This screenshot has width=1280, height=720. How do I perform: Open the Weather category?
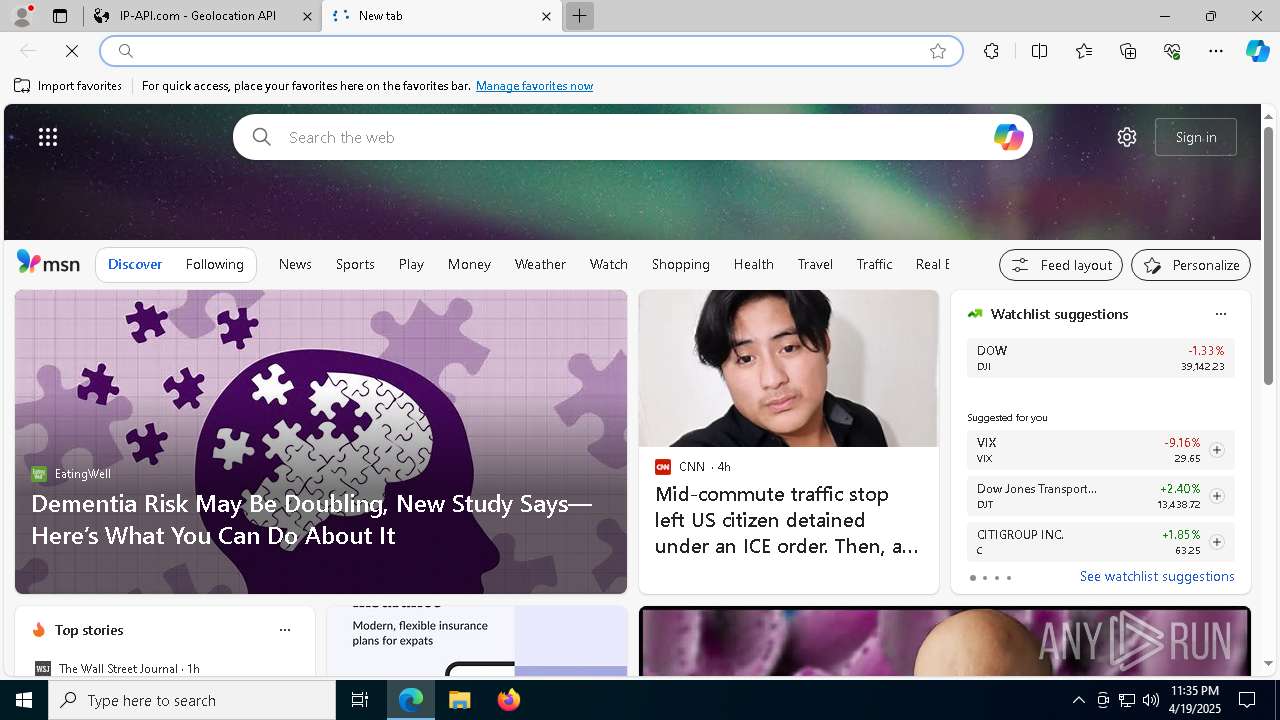[x=540, y=264]
